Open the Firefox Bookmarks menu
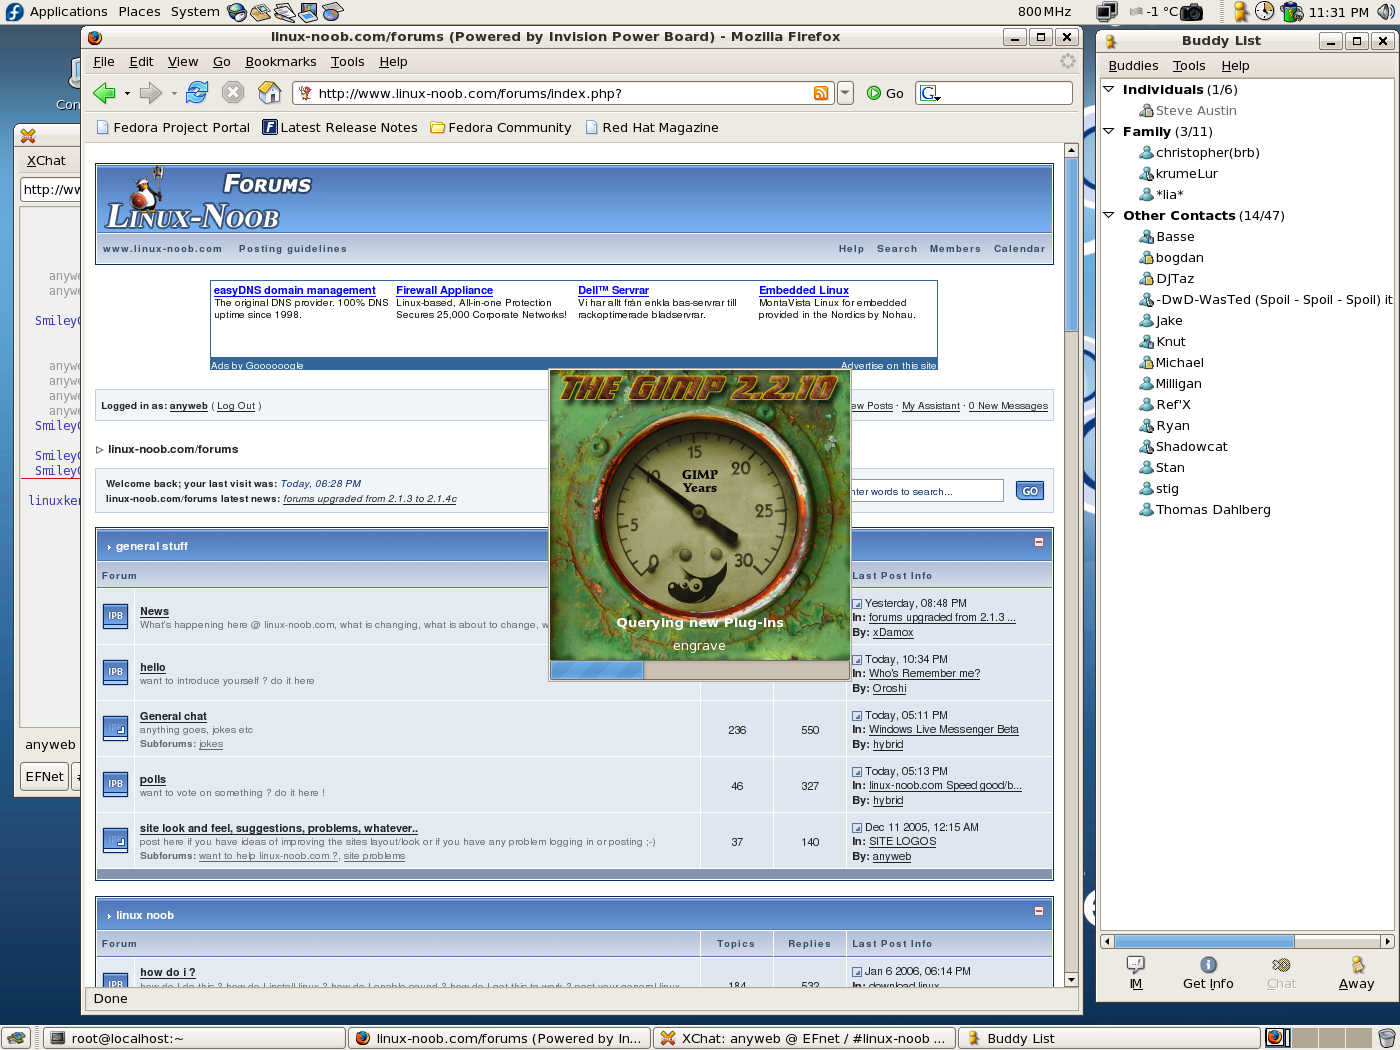Viewport: 1400px width, 1050px height. [280, 61]
